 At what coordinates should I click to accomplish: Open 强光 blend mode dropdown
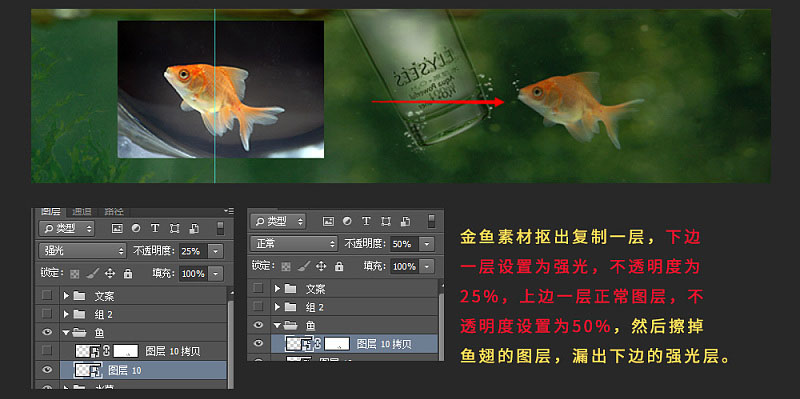(x=83, y=251)
